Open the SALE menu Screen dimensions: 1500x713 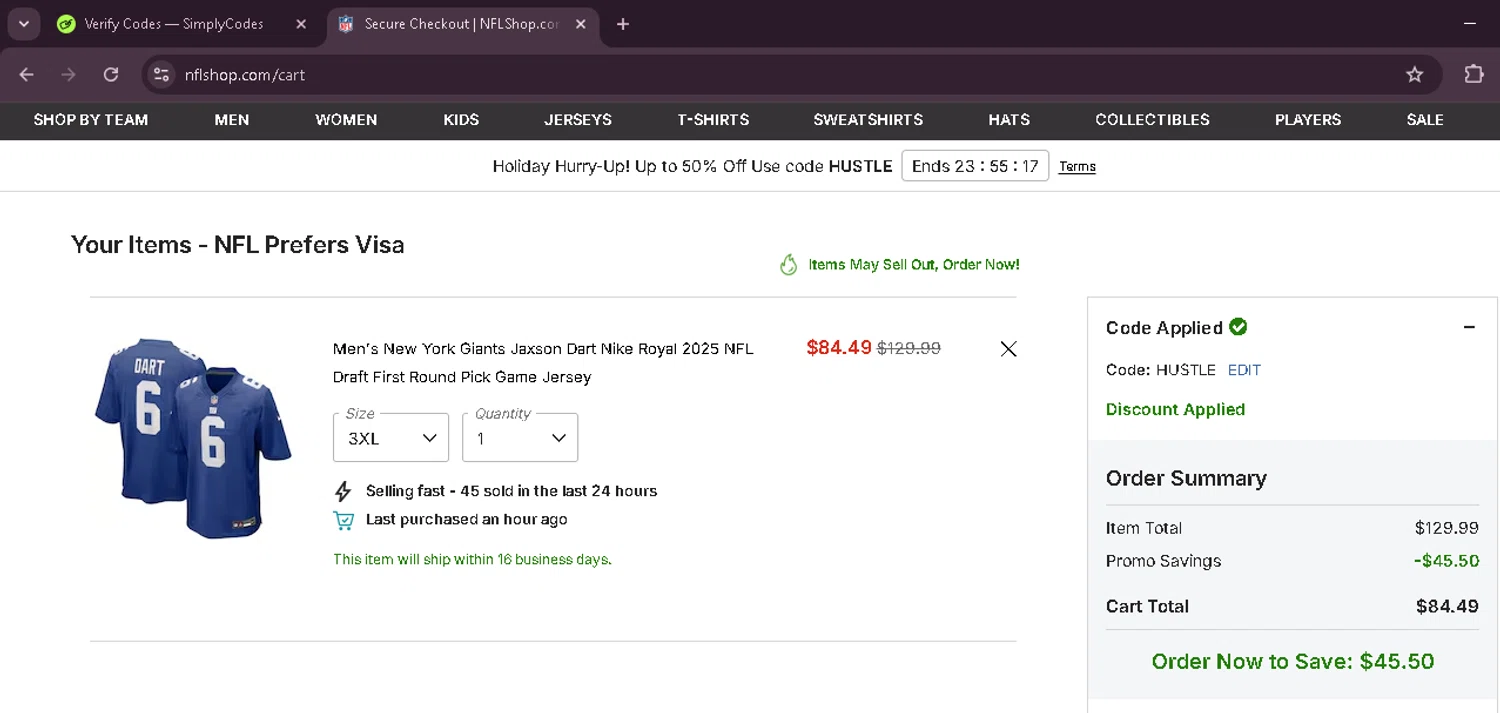click(1425, 120)
